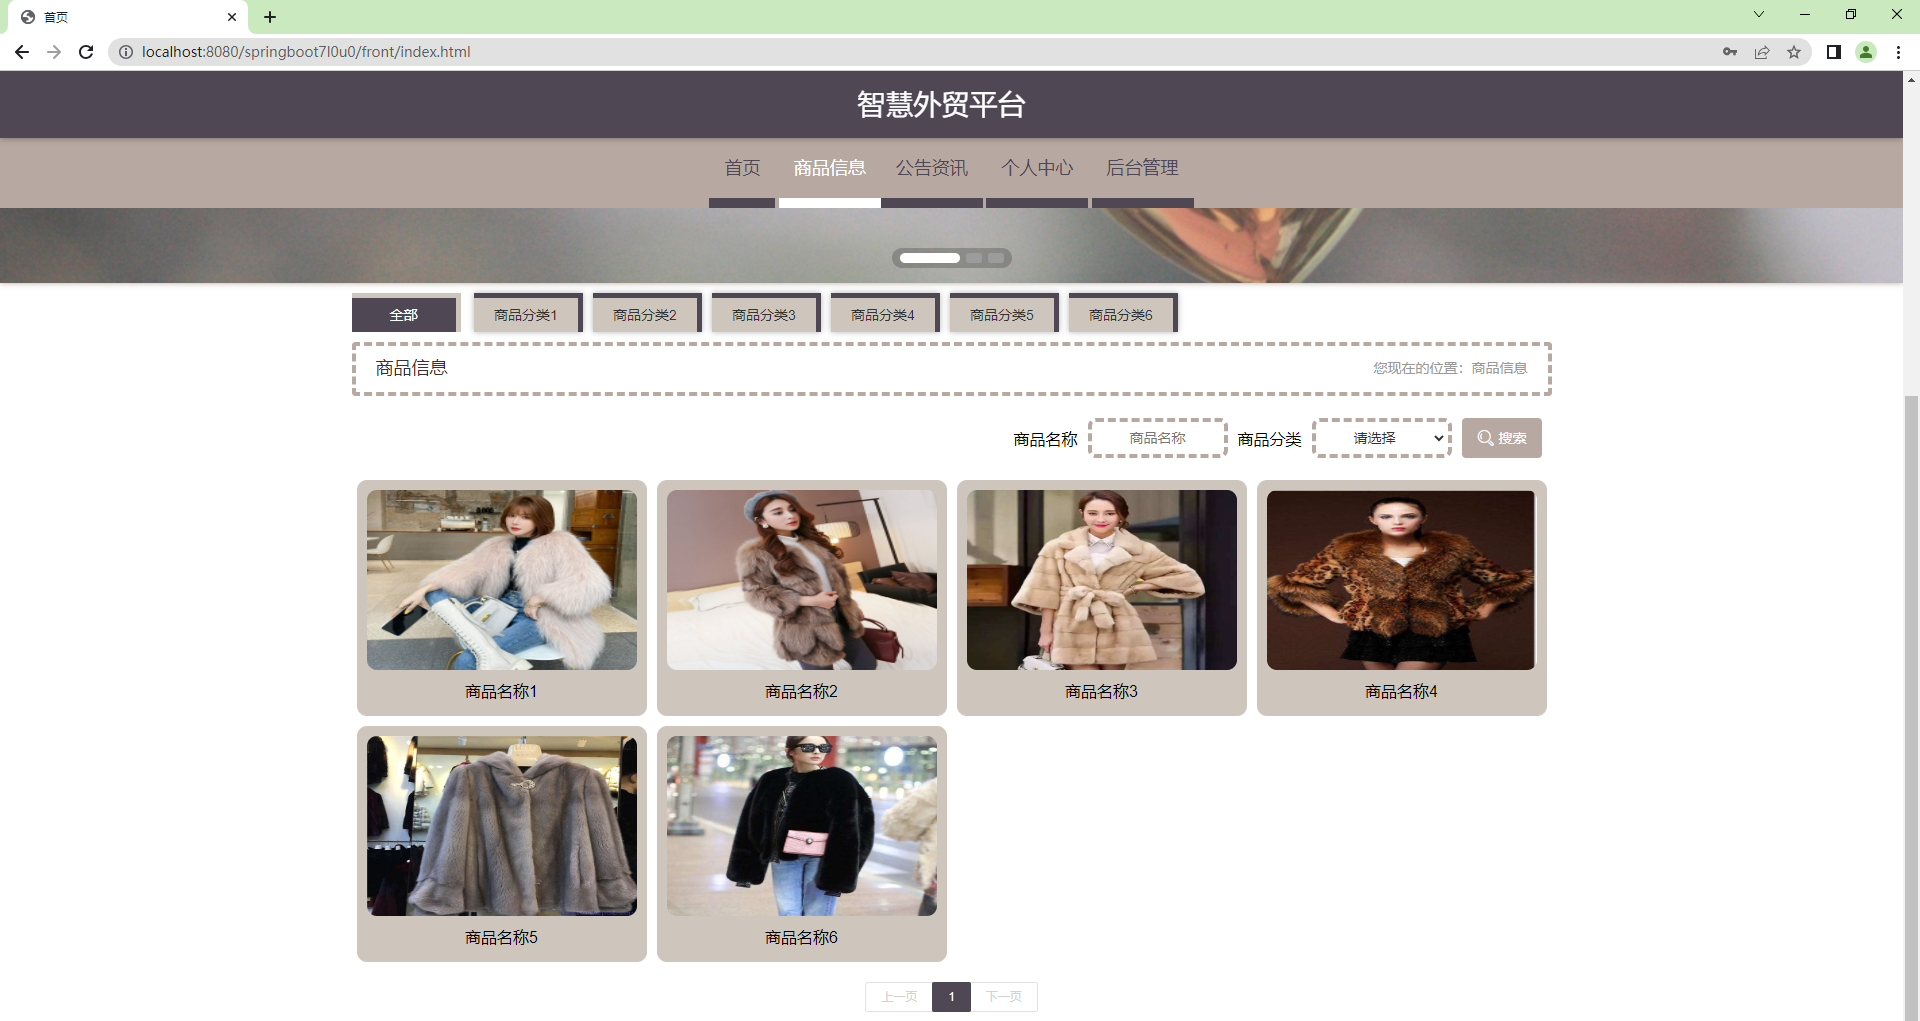The height and width of the screenshot is (1021, 1920).
Task: Filter by 商品分类5
Action: (x=1002, y=315)
